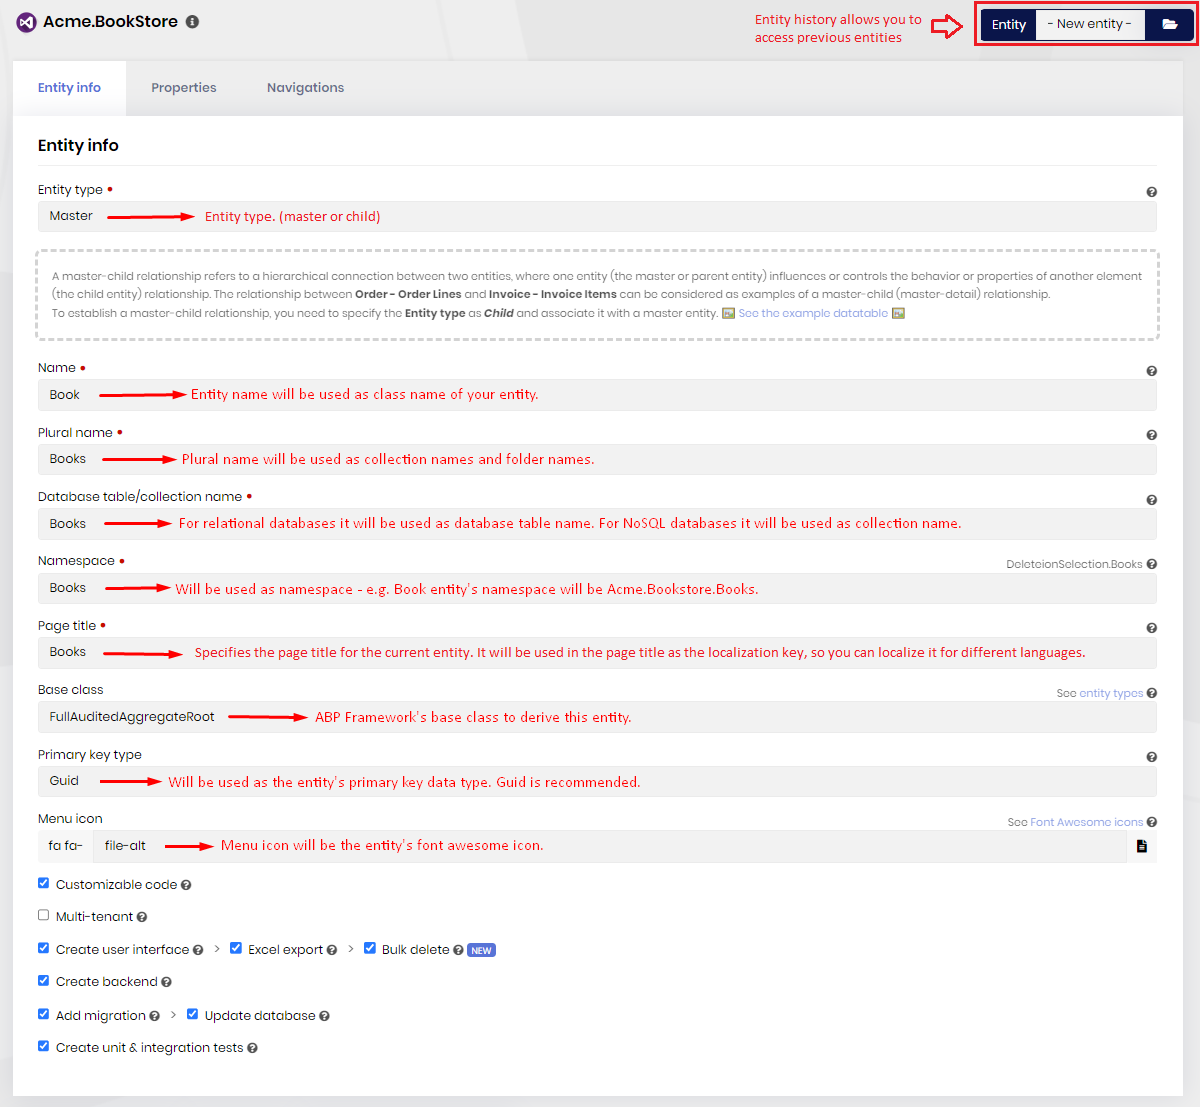Switch to the Entity info tab
This screenshot has width=1200, height=1107.
pyautogui.click(x=69, y=88)
